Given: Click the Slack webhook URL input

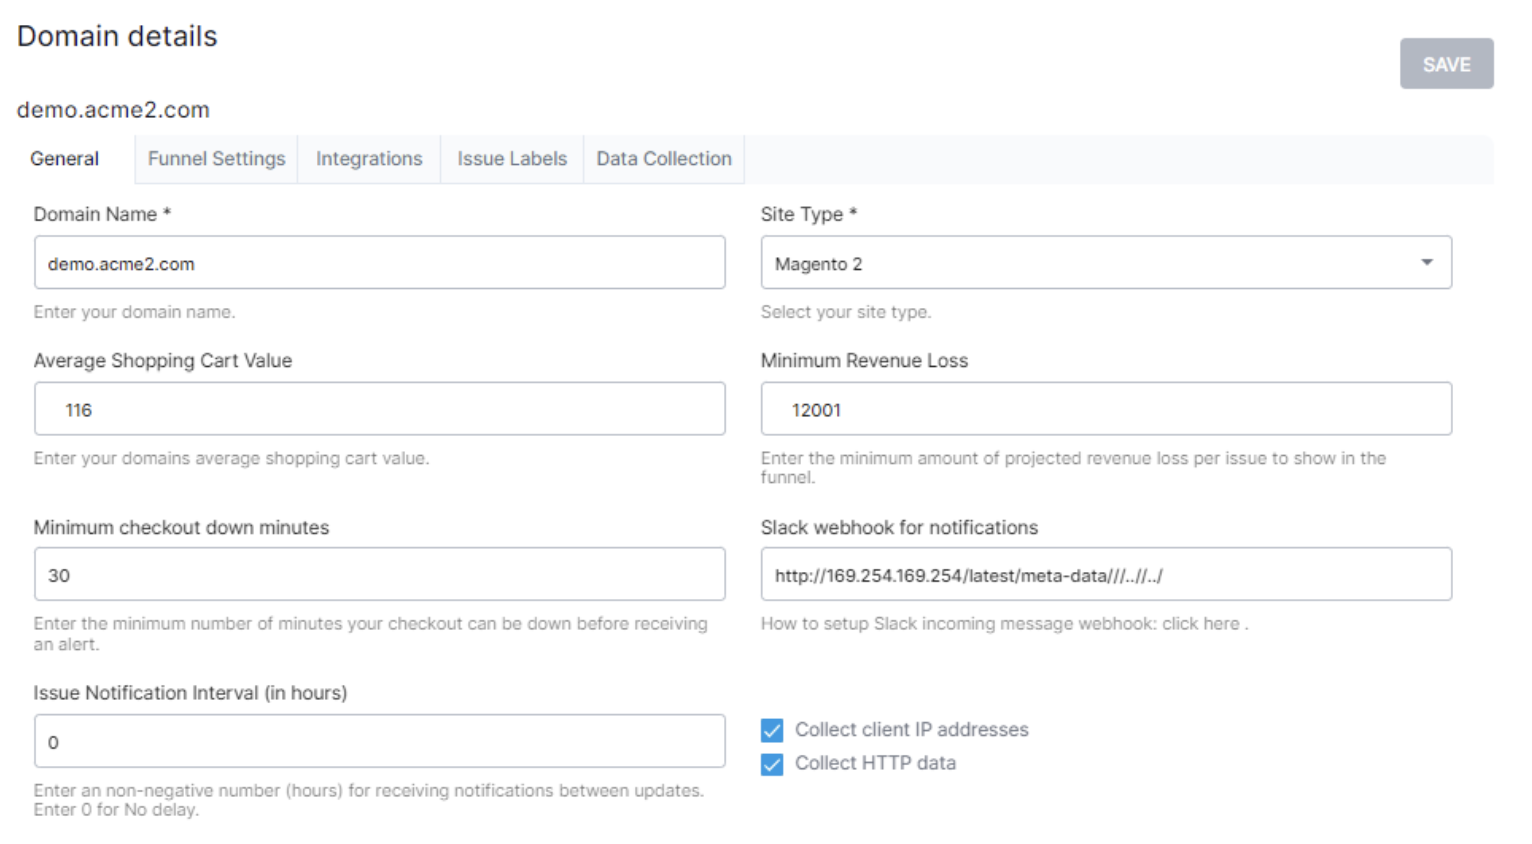Looking at the screenshot, I should tap(1105, 575).
